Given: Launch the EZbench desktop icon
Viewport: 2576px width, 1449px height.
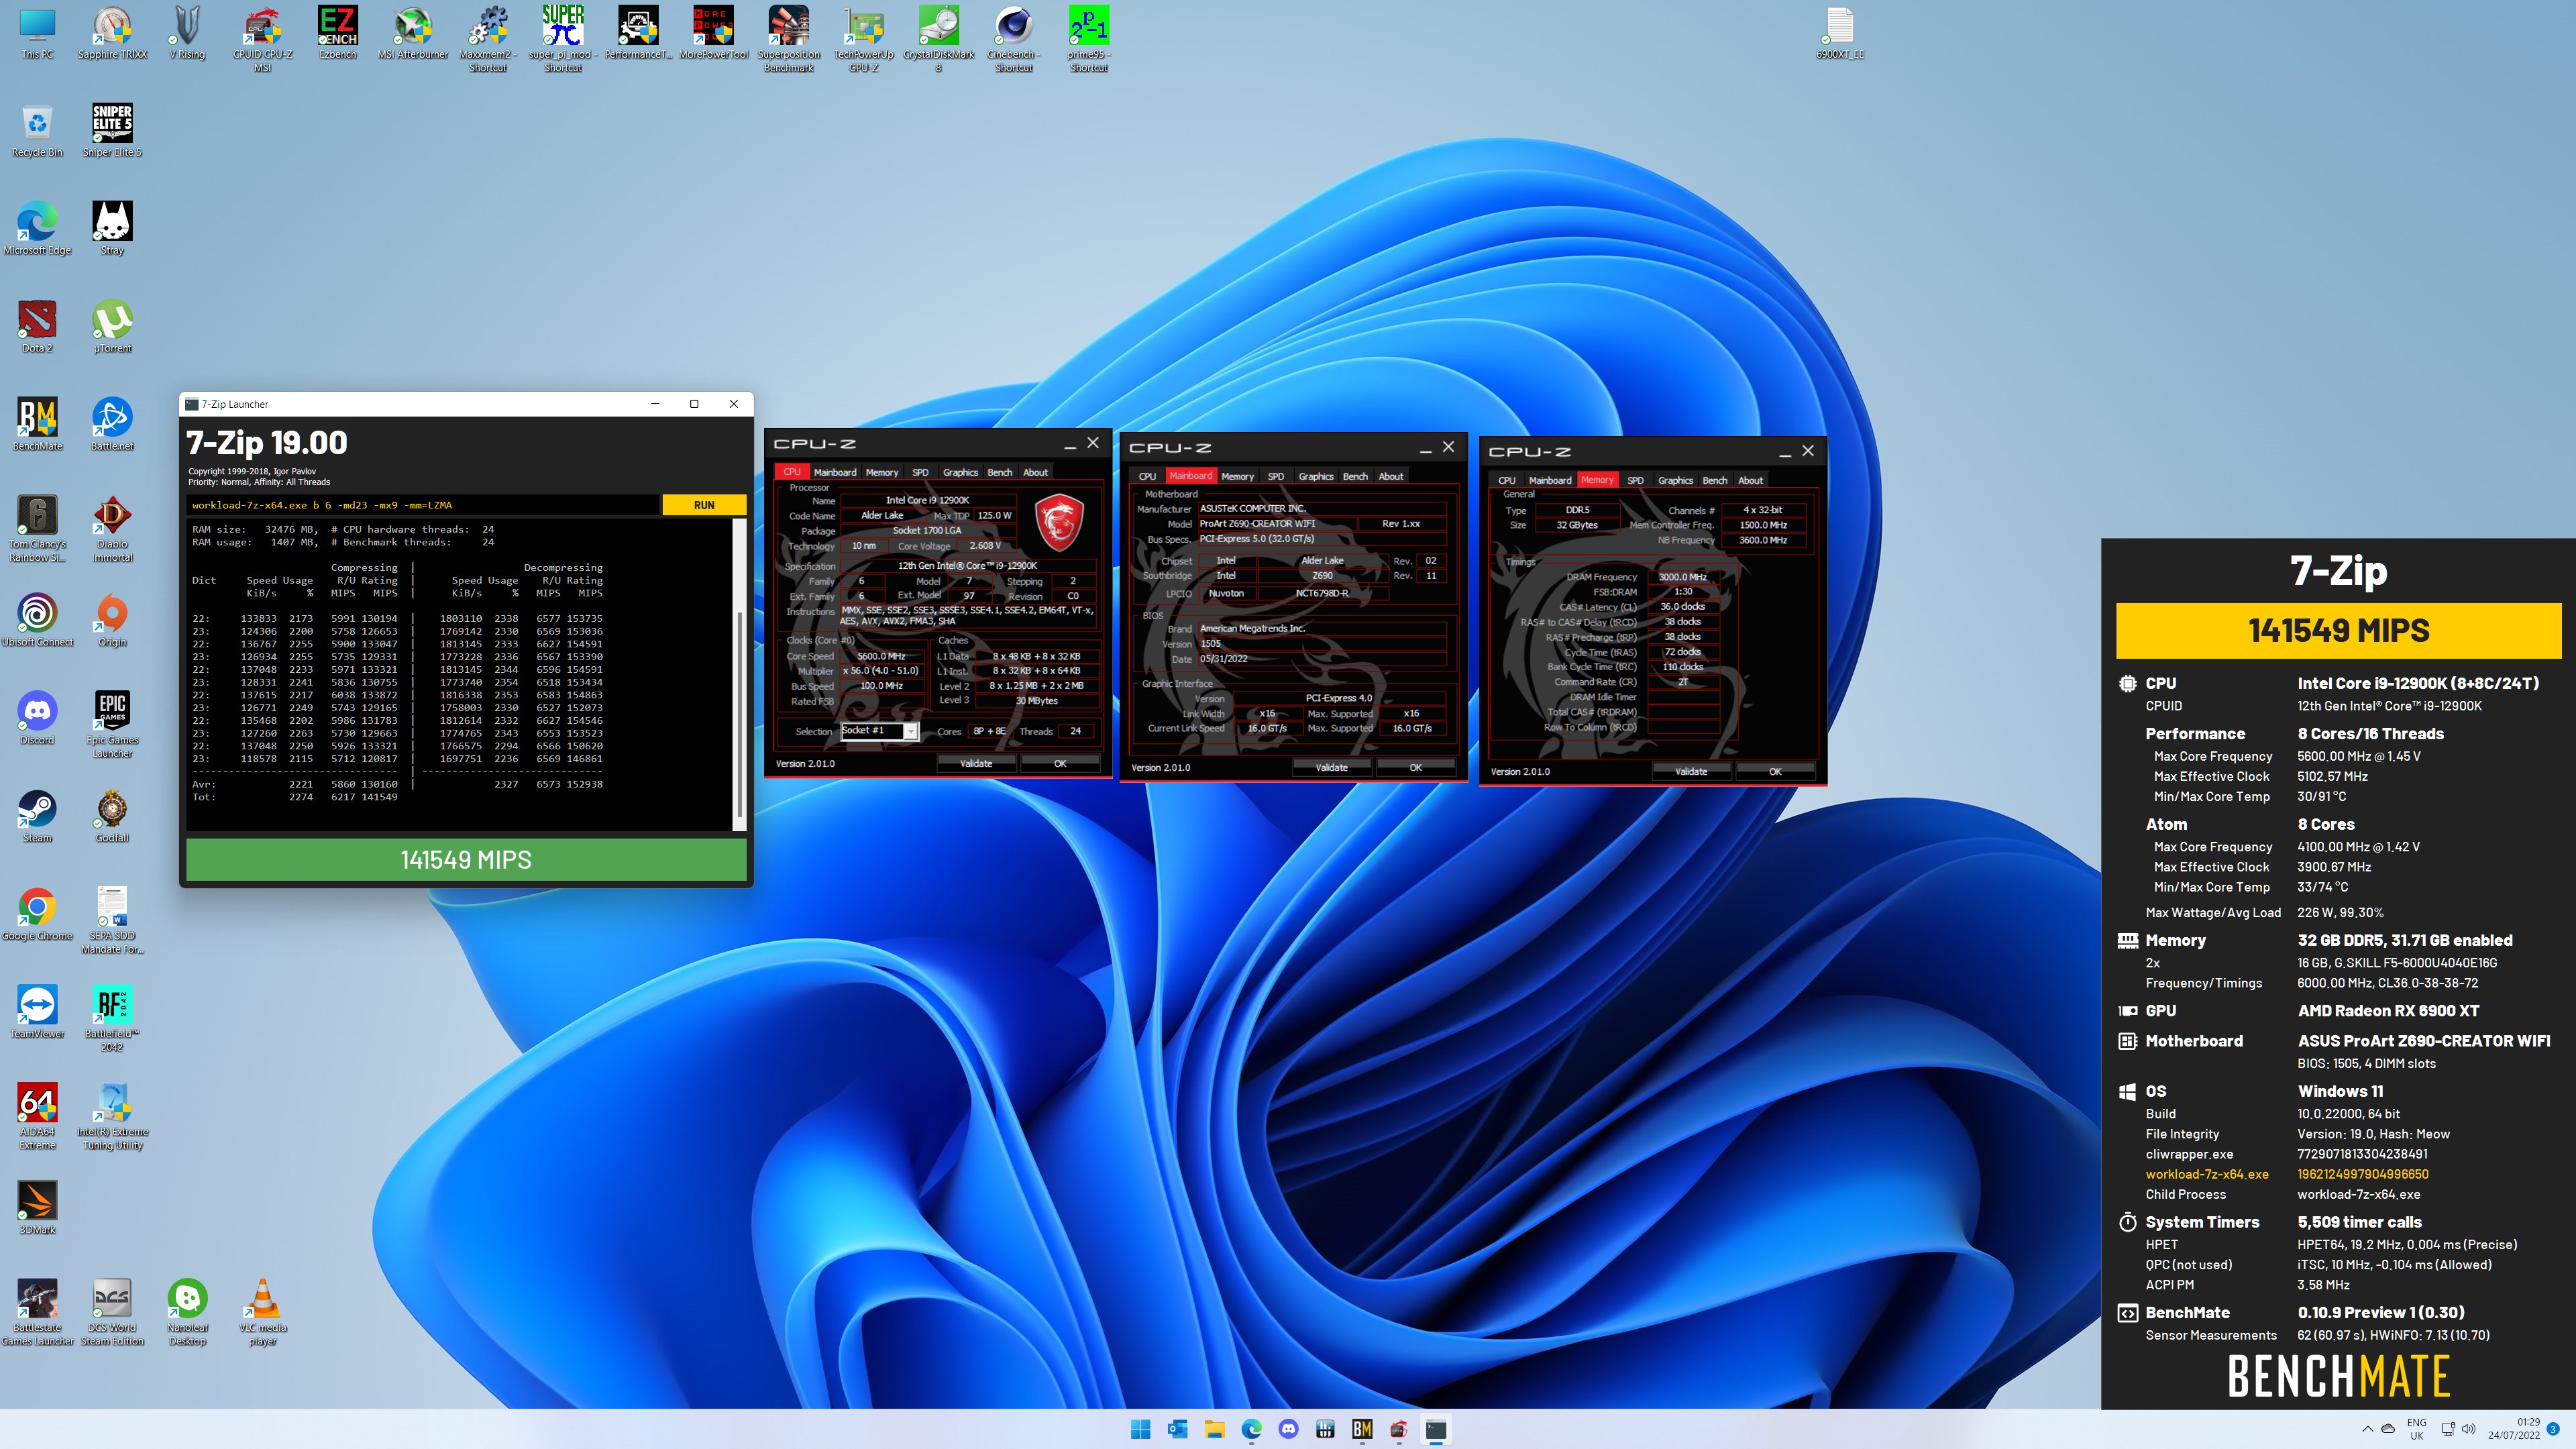Looking at the screenshot, I should 338,33.
